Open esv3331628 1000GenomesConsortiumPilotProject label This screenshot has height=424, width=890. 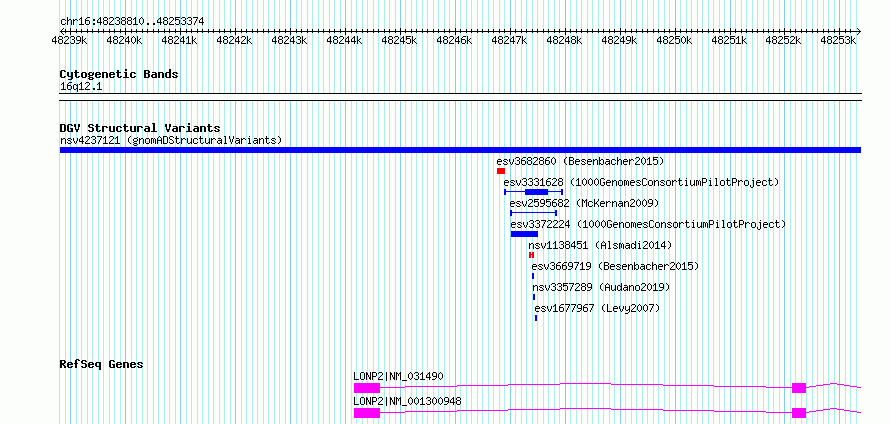click(x=641, y=182)
